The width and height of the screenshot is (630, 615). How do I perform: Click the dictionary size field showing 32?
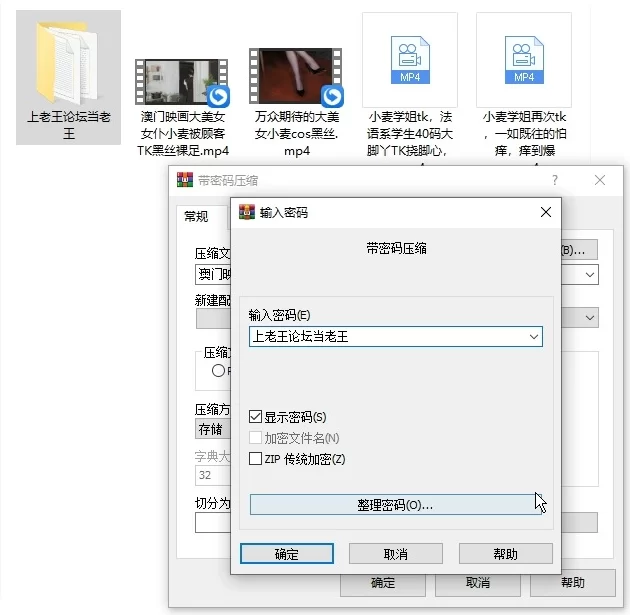click(213, 475)
